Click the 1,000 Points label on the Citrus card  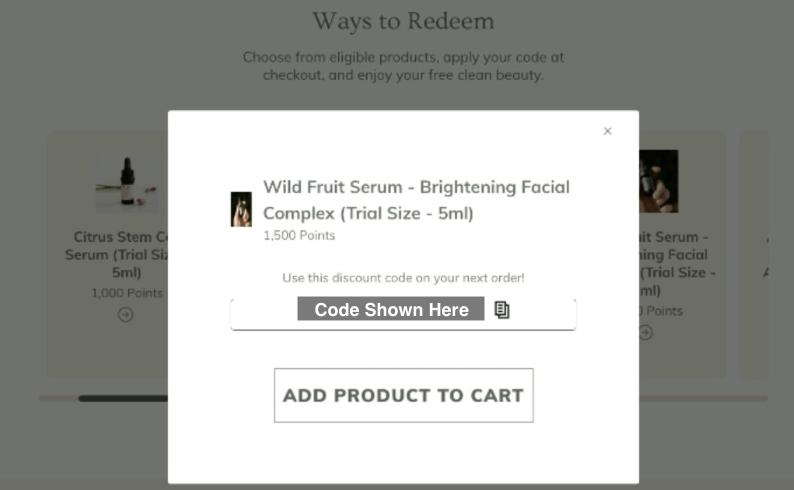click(x=126, y=293)
